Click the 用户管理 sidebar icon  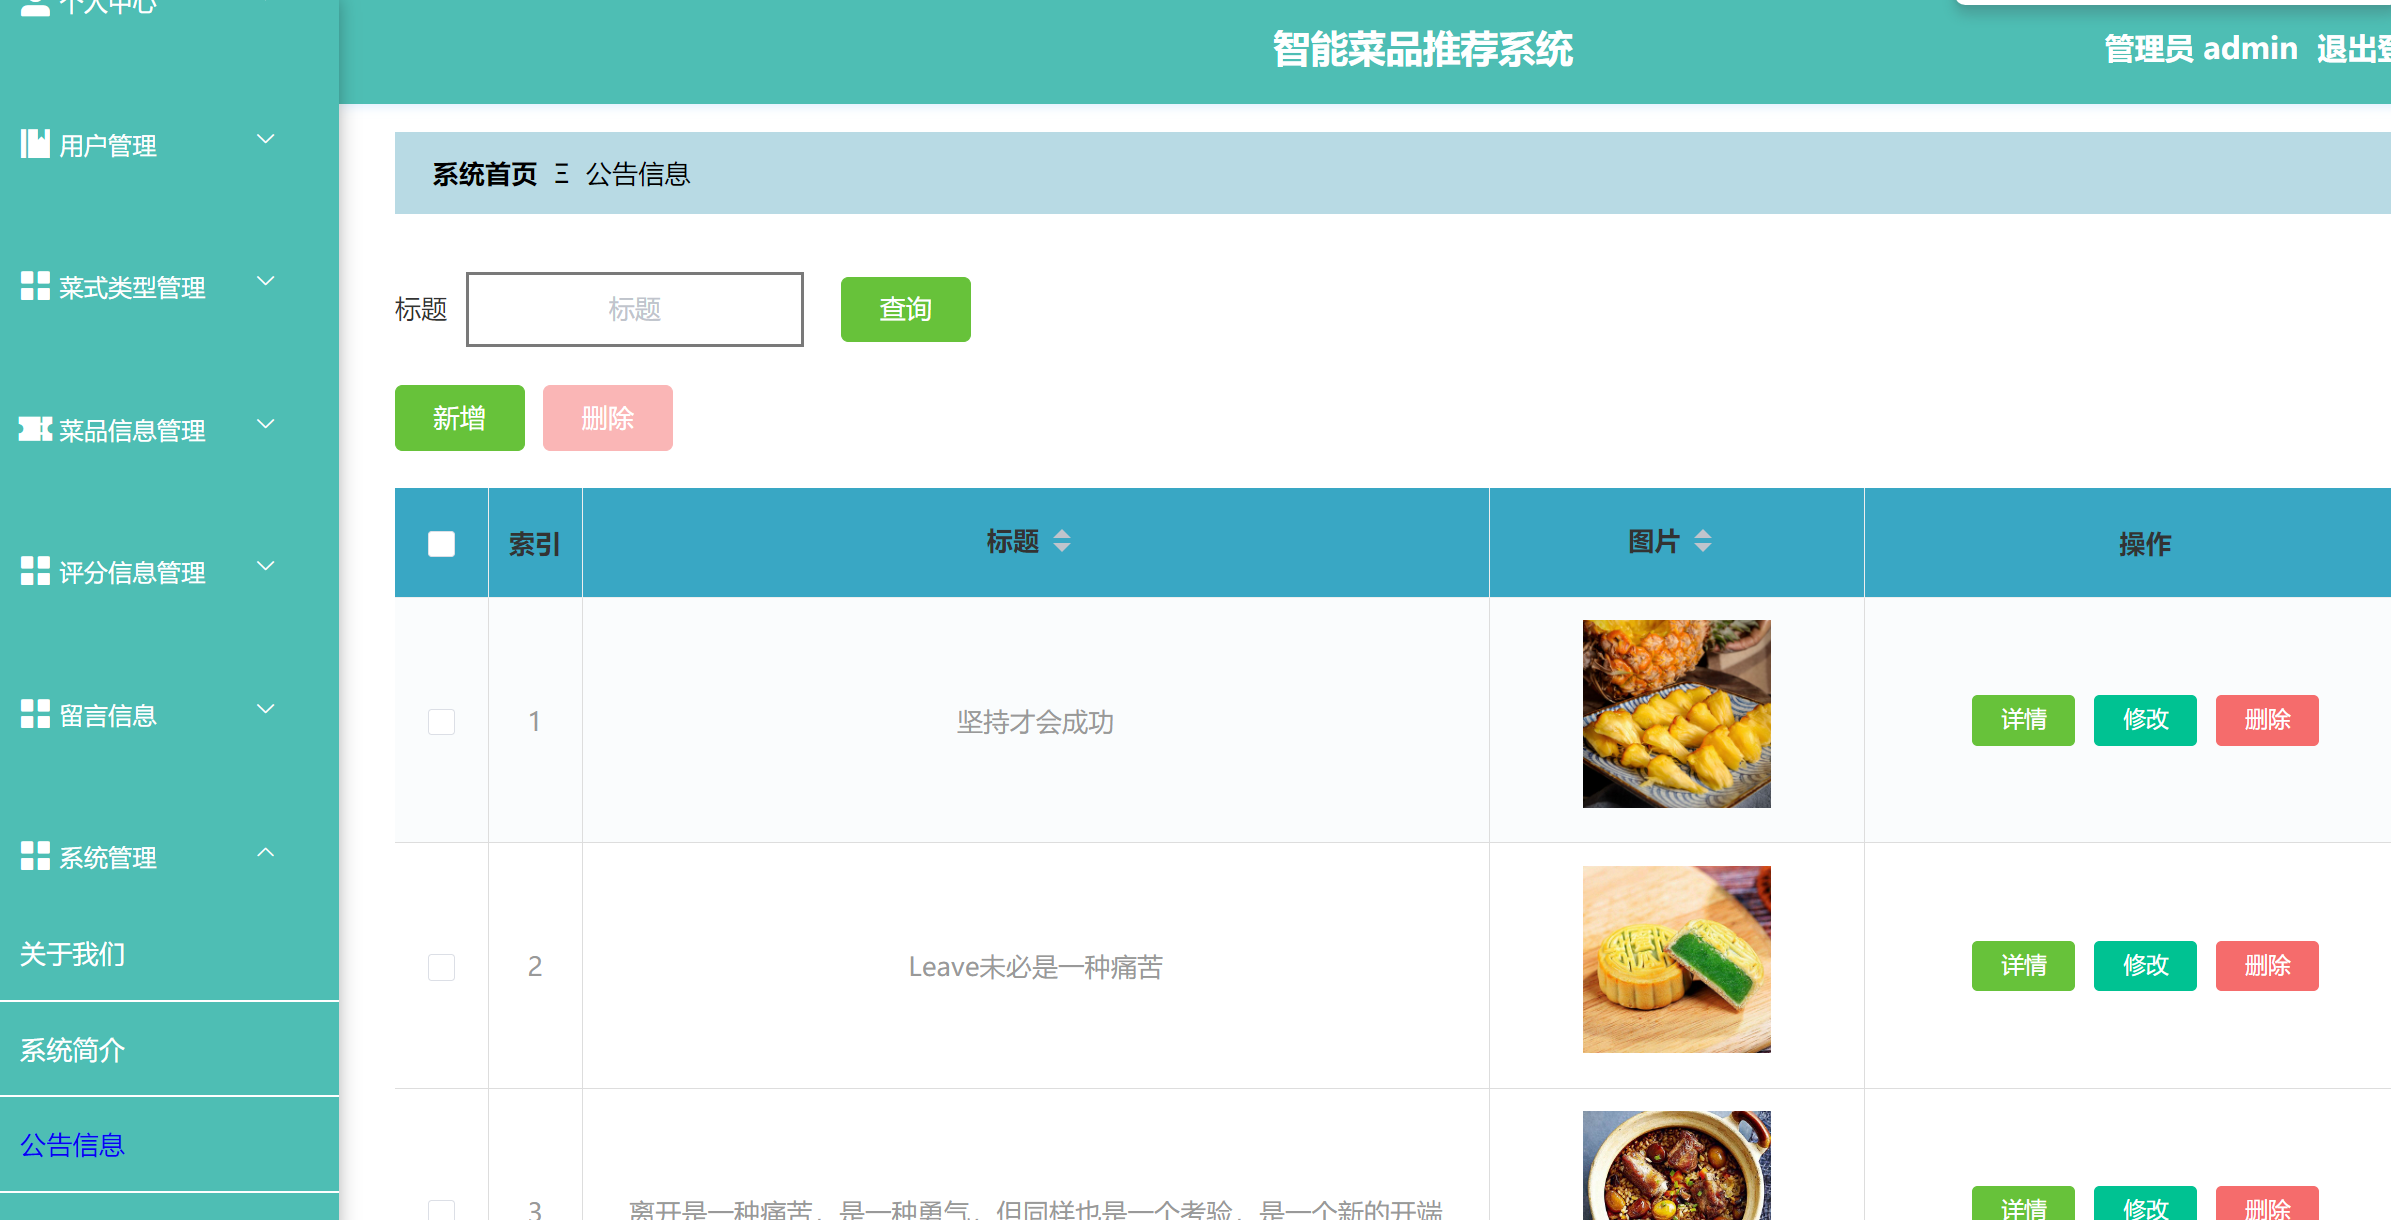35,143
